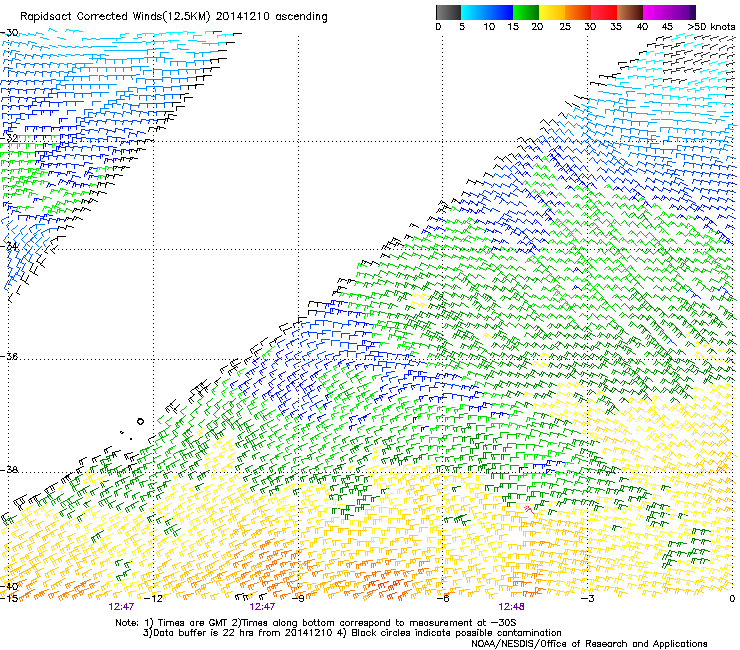Click the -34 latitude axis label
The height and width of the screenshot is (650, 740).
click(x=9, y=246)
